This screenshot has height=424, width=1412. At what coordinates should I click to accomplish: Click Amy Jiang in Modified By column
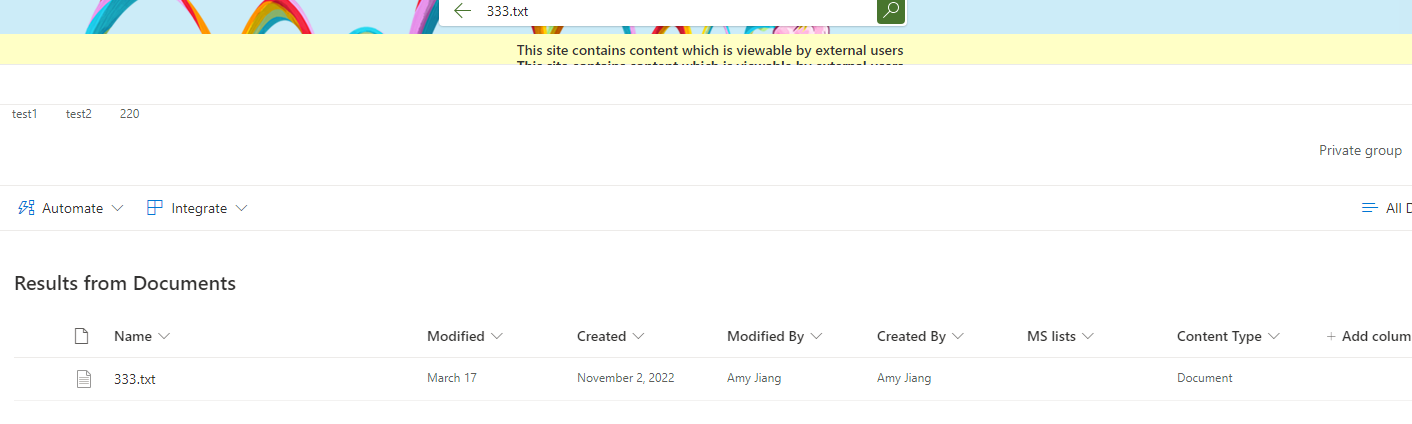pyautogui.click(x=754, y=378)
